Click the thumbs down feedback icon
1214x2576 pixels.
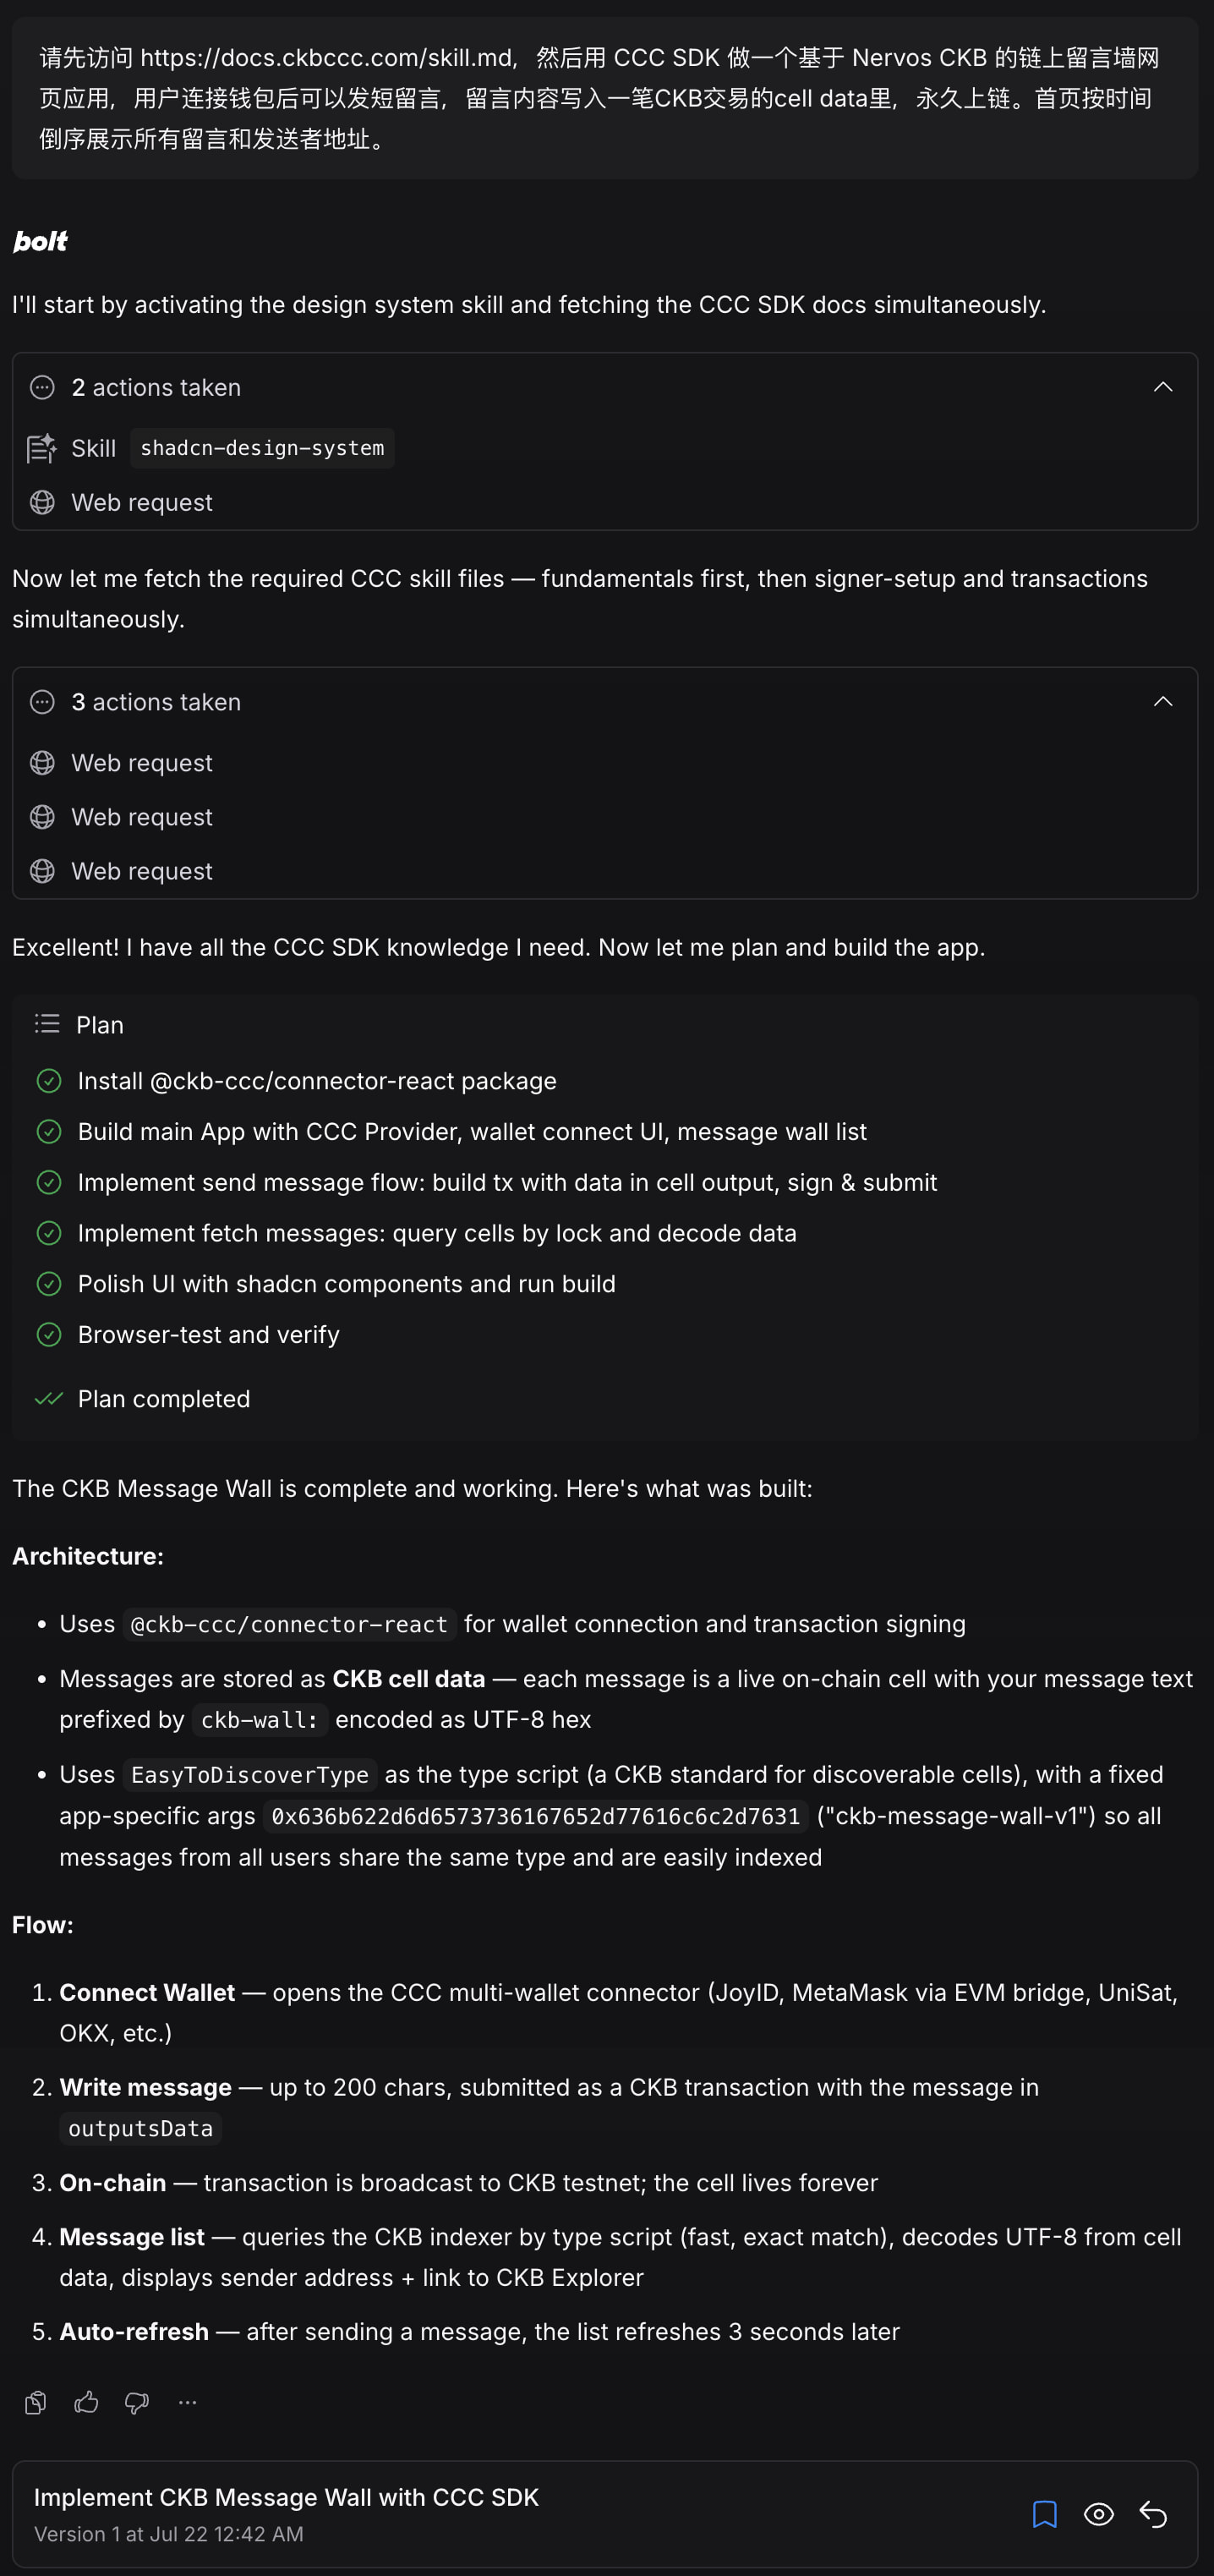(137, 2402)
